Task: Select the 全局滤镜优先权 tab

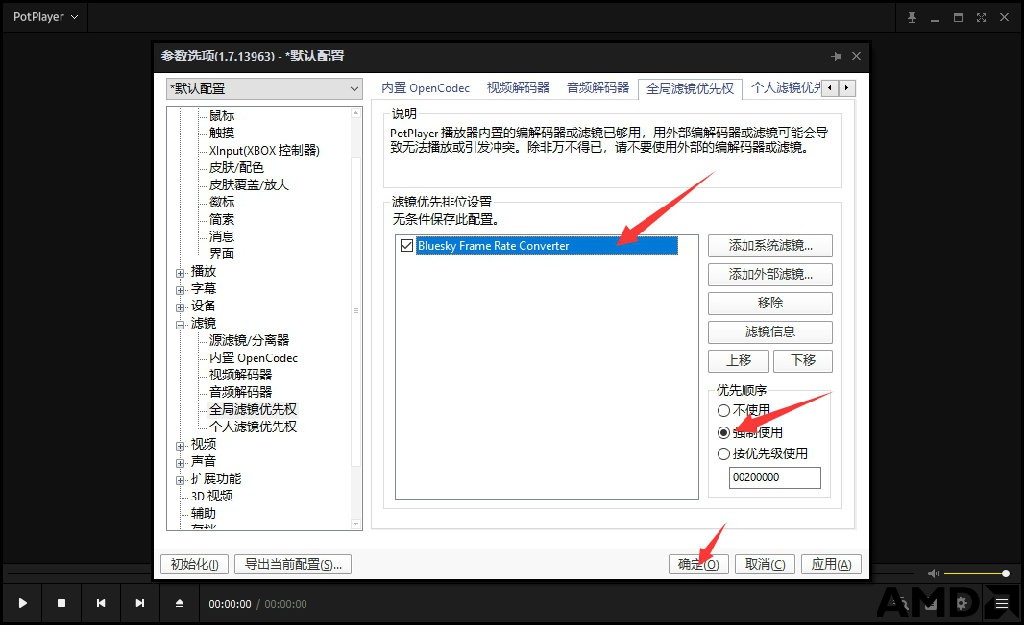Action: coord(690,88)
